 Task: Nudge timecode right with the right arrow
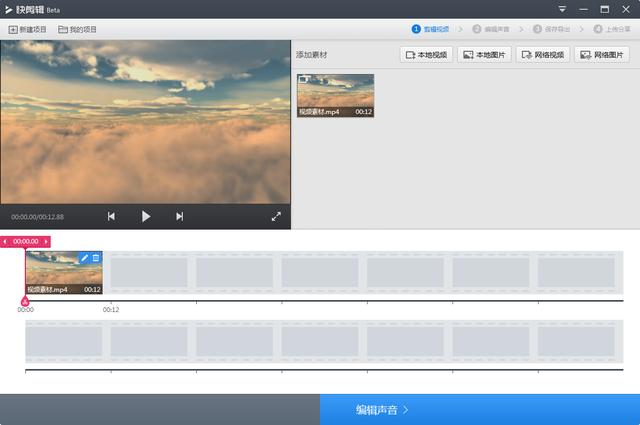coord(46,241)
